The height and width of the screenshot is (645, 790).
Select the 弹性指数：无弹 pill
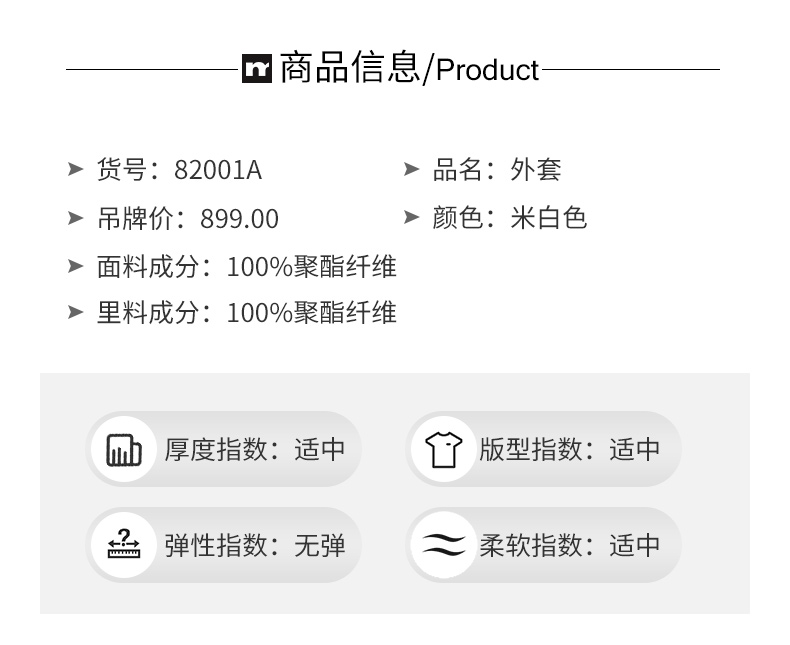[224, 545]
